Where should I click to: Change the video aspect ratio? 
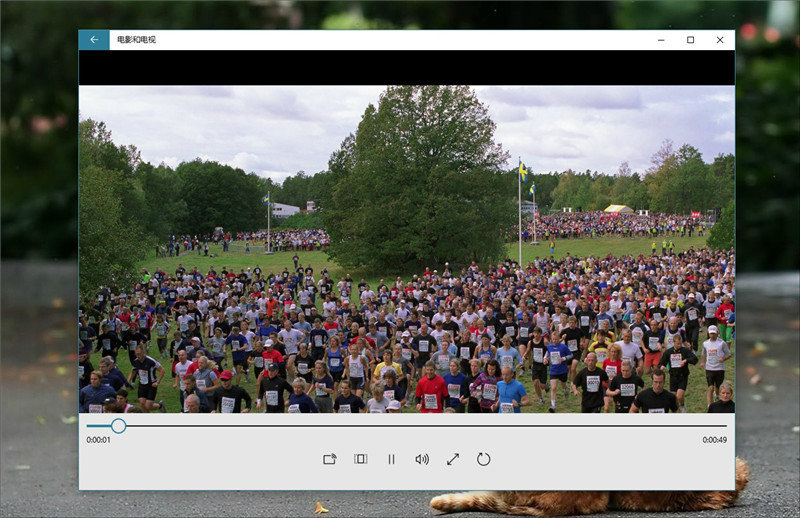coord(361,459)
